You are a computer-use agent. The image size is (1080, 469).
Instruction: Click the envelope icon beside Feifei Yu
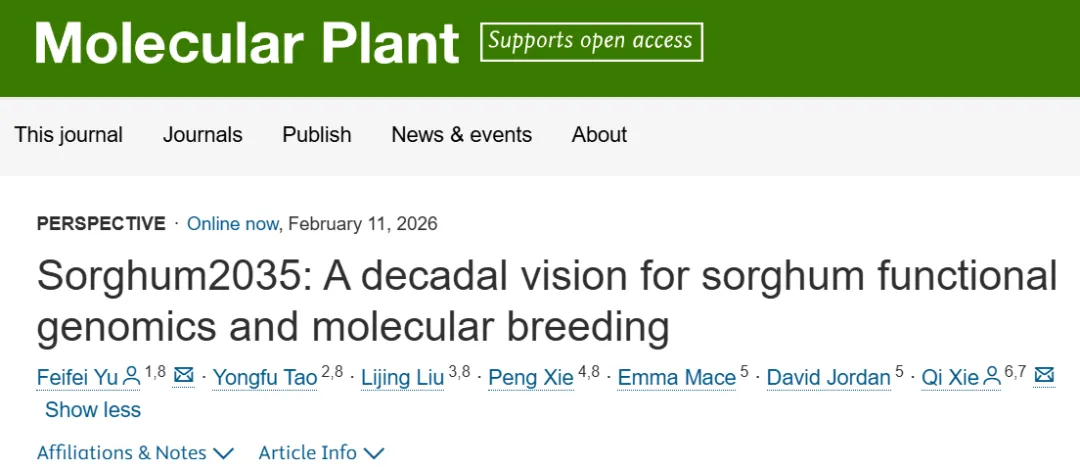click(x=184, y=376)
